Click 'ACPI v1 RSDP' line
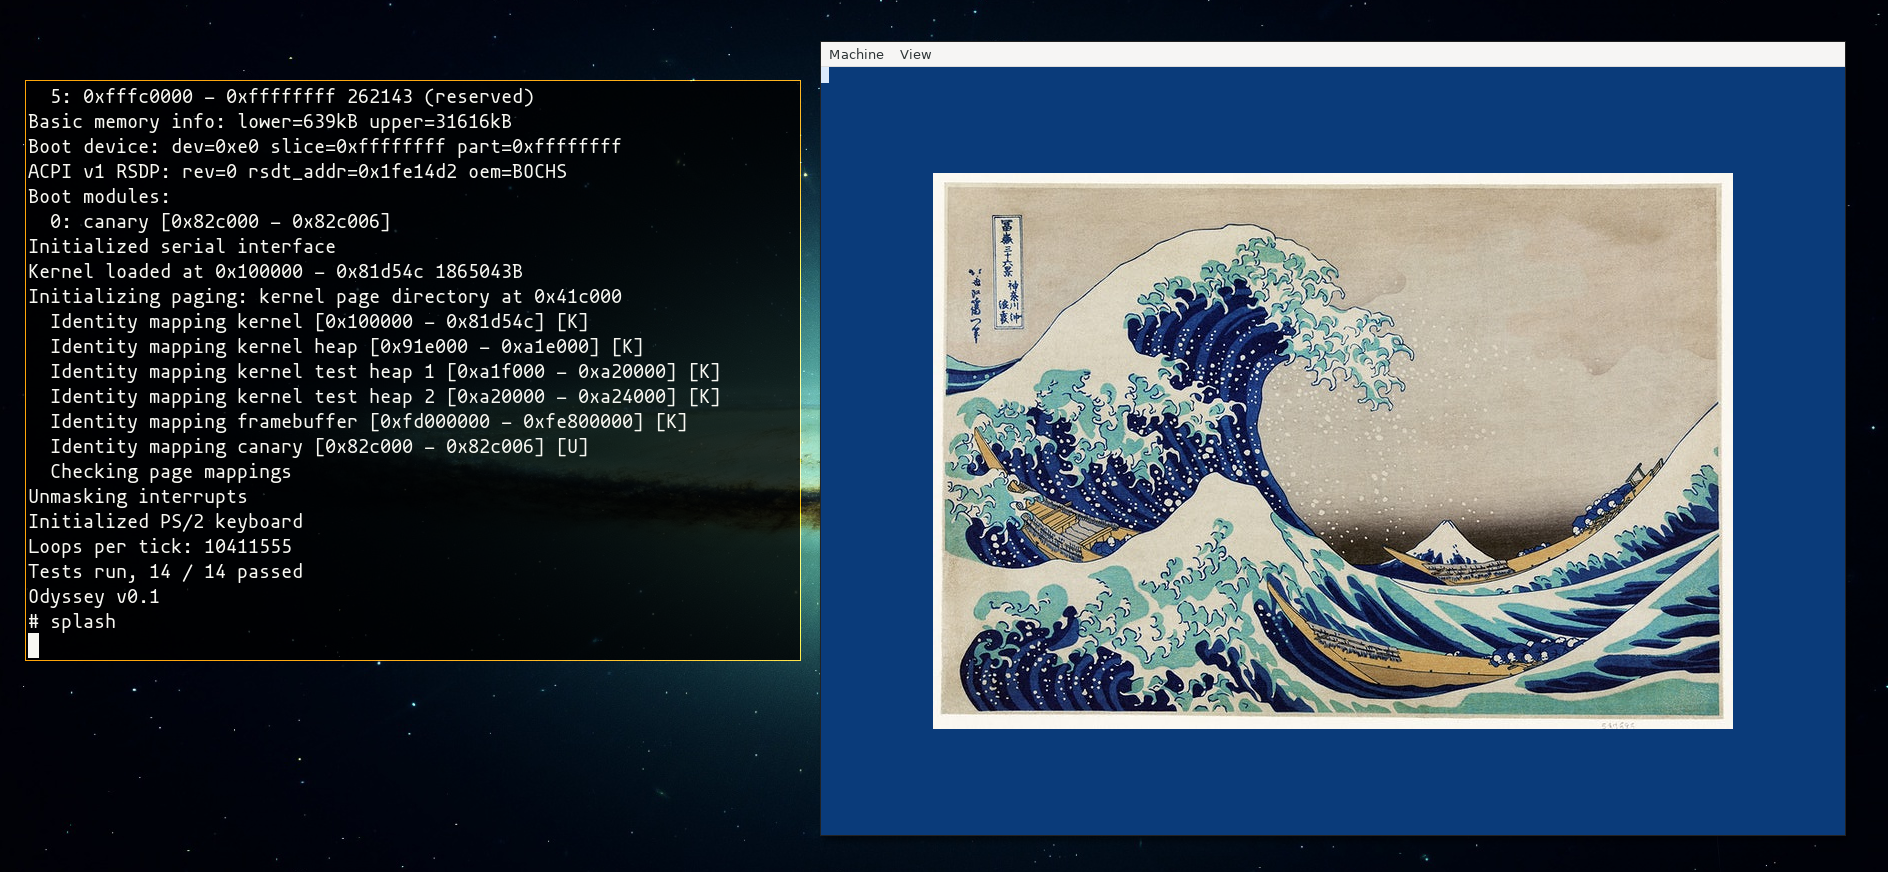This screenshot has width=1888, height=872. pyautogui.click(x=297, y=171)
